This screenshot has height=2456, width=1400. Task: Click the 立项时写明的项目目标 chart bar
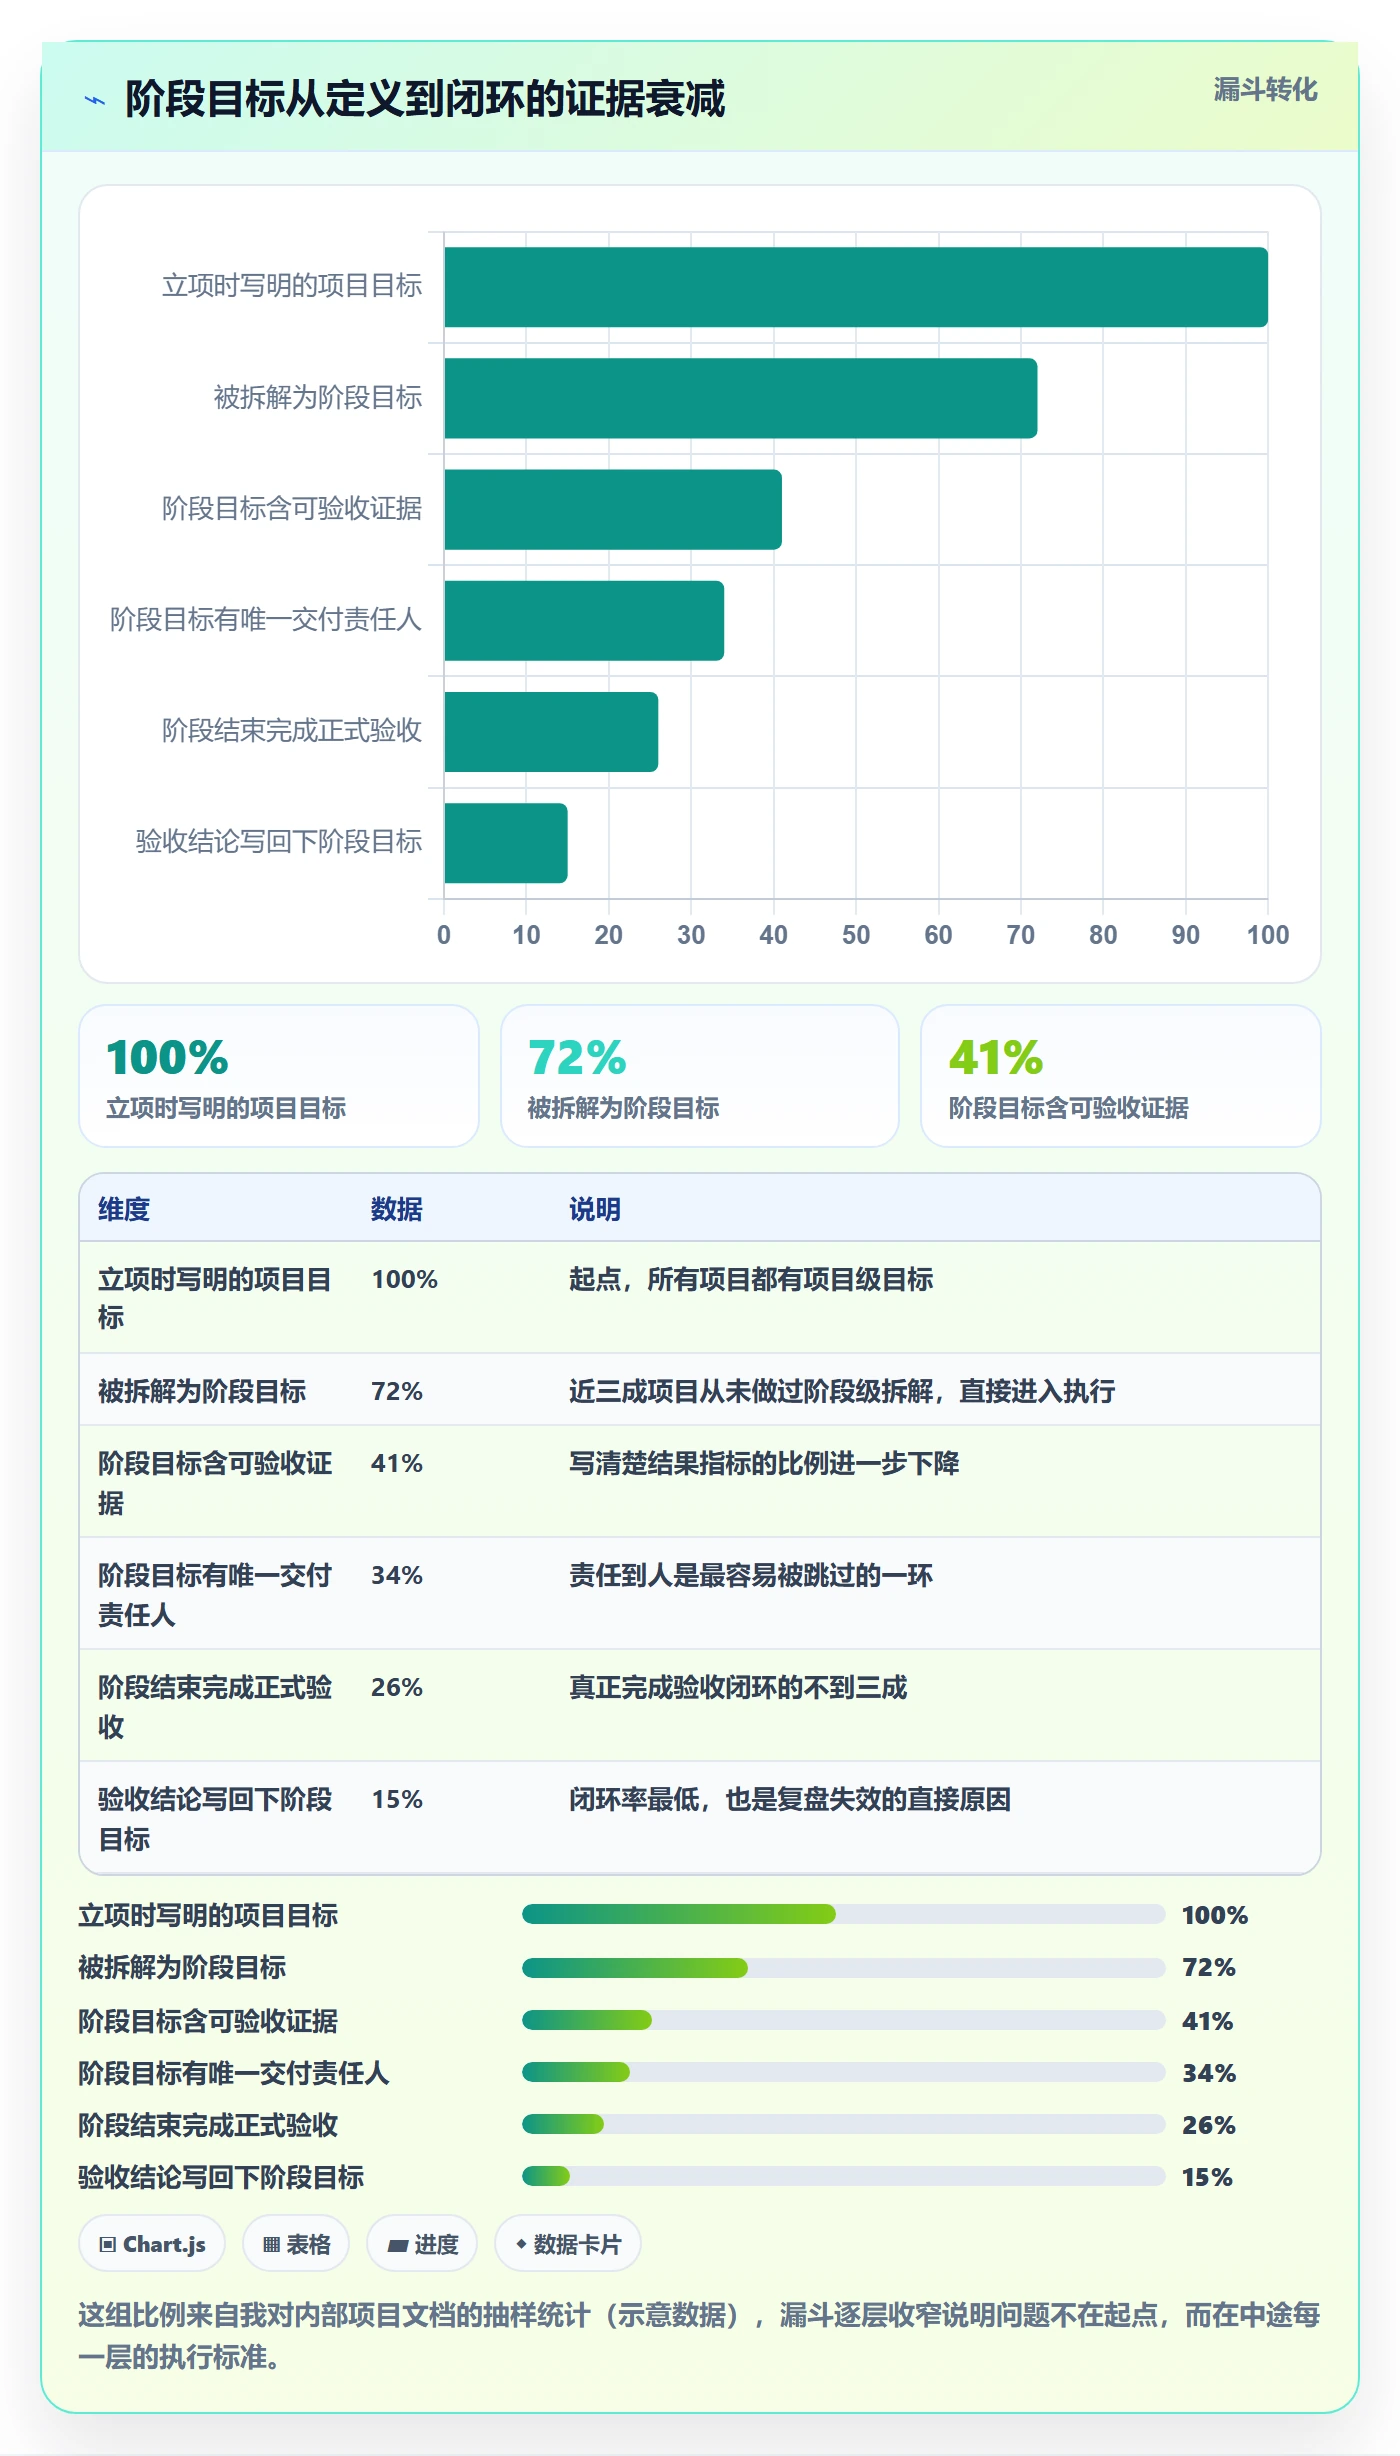pyautogui.click(x=856, y=287)
